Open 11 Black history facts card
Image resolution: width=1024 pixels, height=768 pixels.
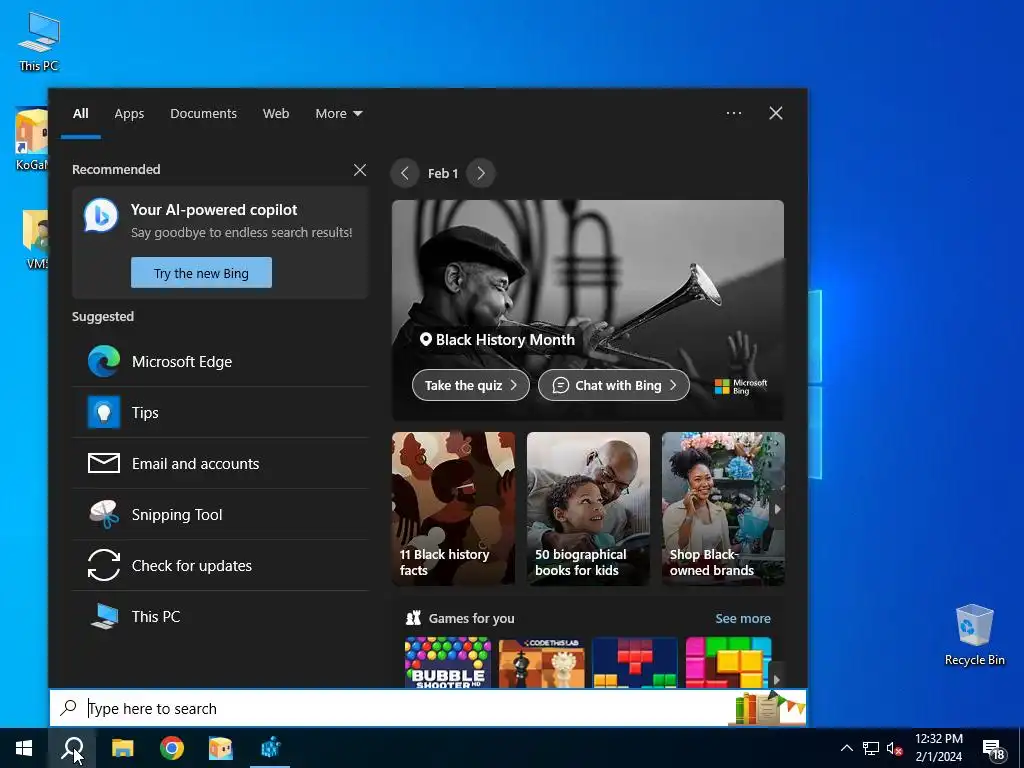click(453, 509)
